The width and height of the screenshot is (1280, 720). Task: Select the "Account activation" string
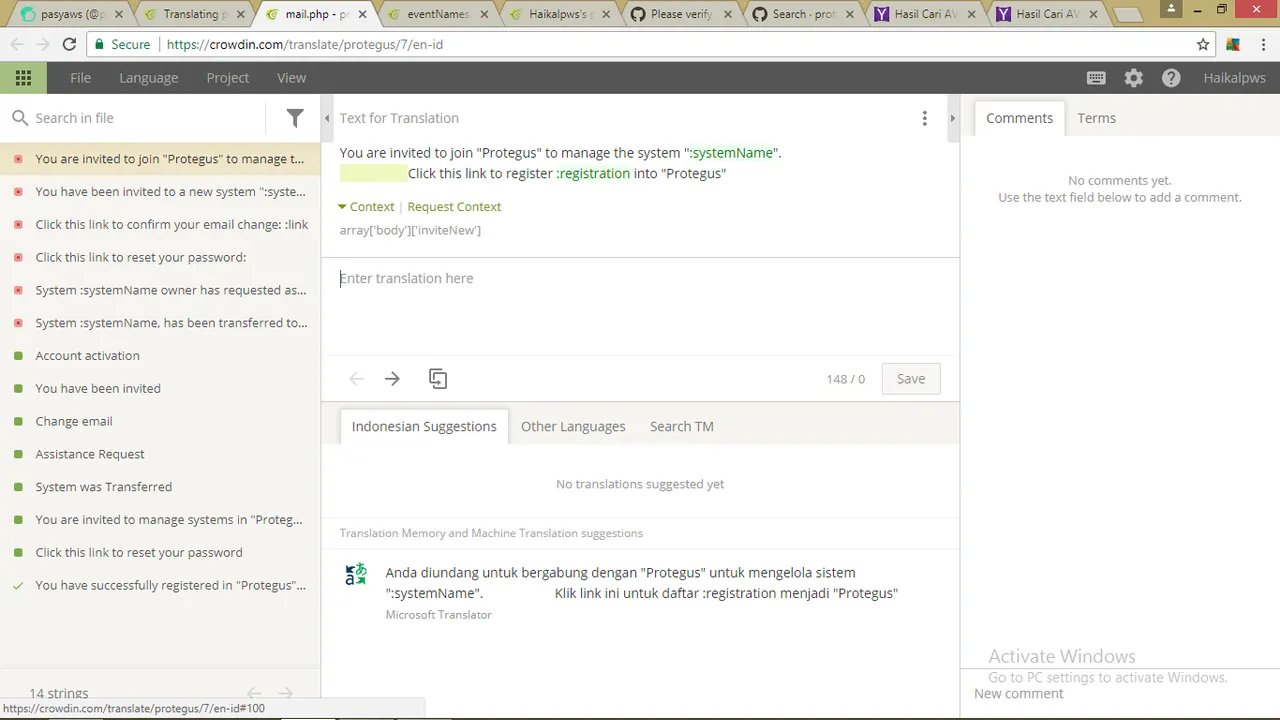tap(160, 356)
